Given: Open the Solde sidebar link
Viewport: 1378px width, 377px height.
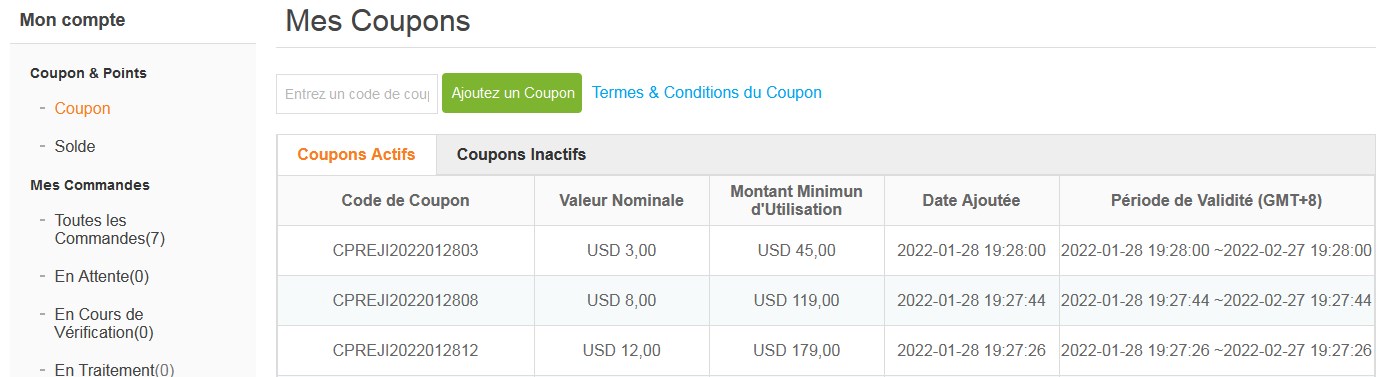Looking at the screenshot, I should 75,146.
